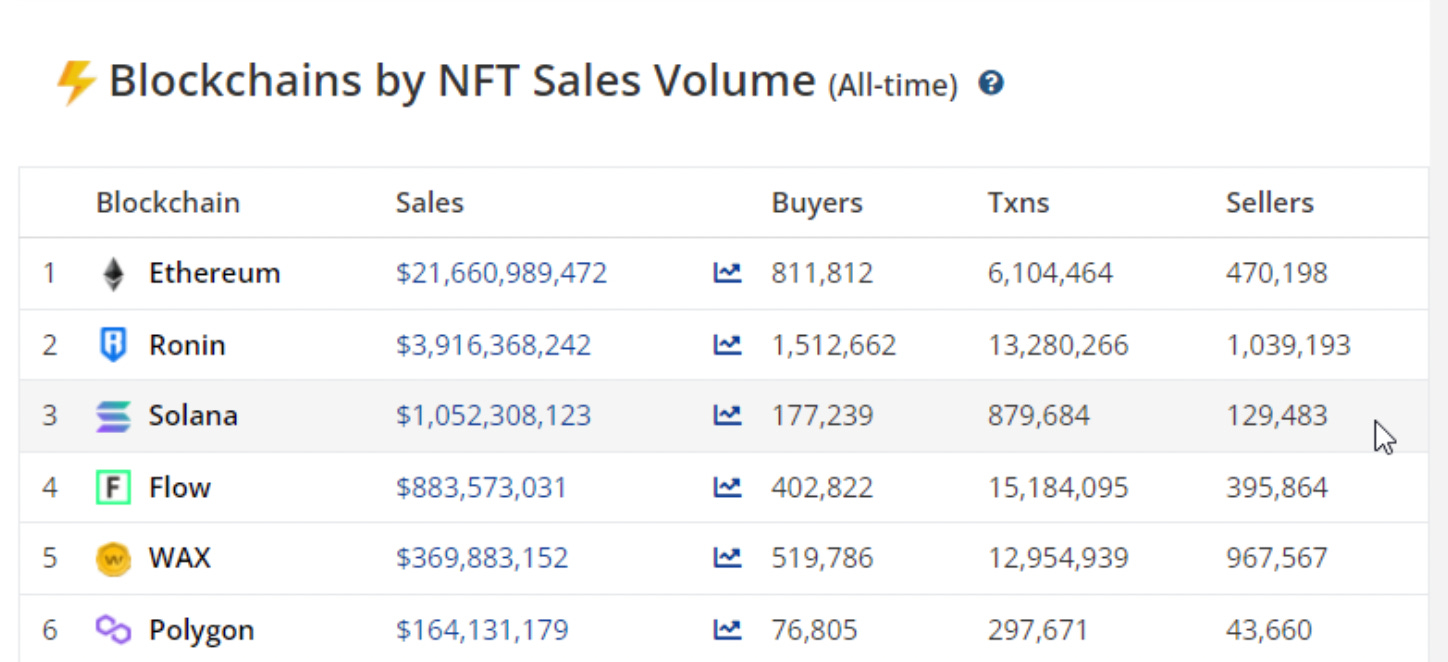
Task: Click Ronin sellers count 1,039,193
Action: (x=1288, y=345)
